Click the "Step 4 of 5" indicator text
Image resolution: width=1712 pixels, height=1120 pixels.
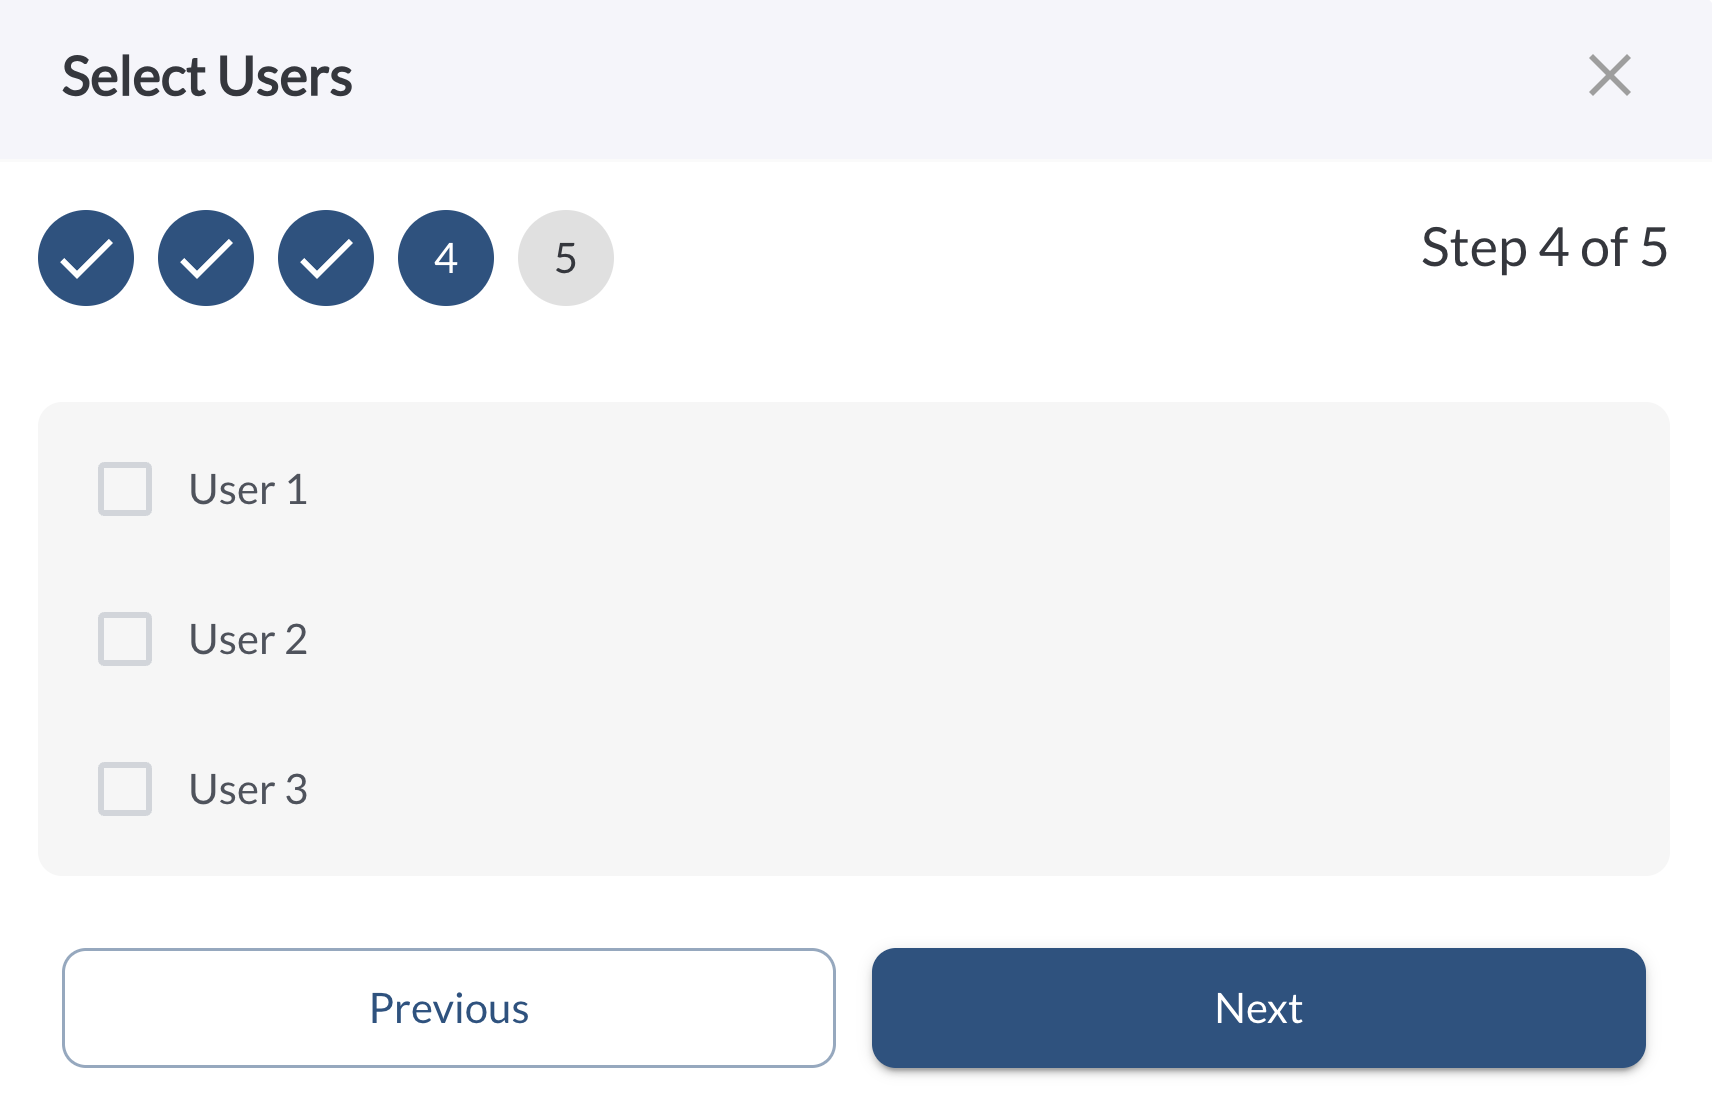[1544, 248]
